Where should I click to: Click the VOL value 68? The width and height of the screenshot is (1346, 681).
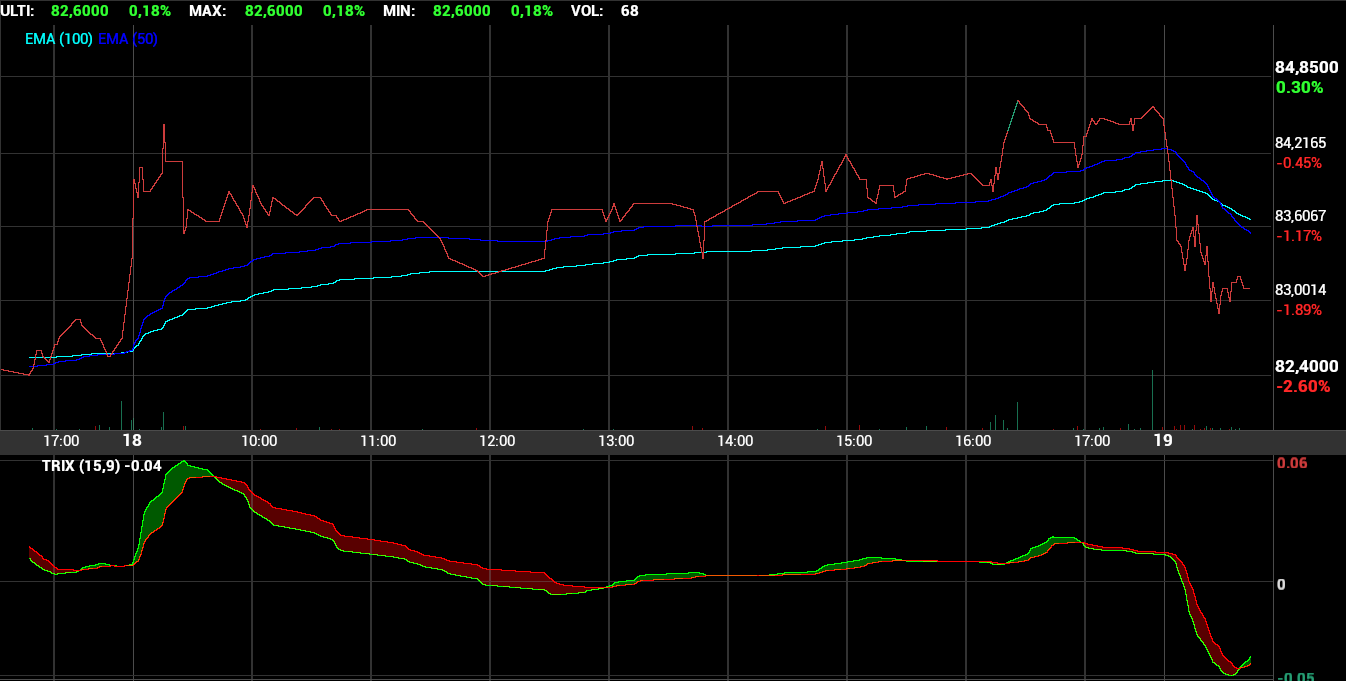point(630,11)
